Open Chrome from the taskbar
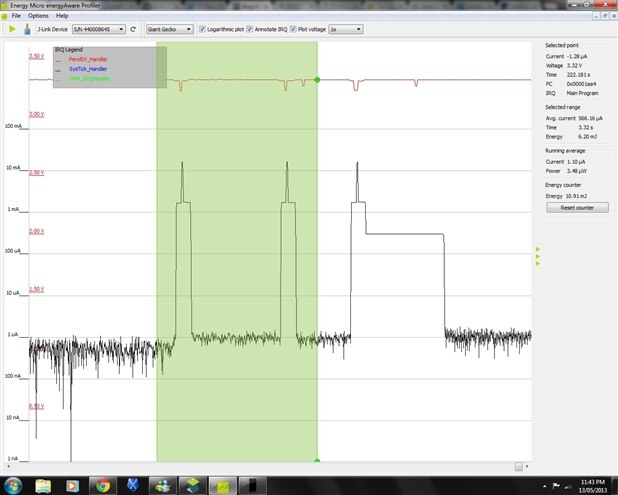Screen dimensions: 618x495 (x=101, y=485)
